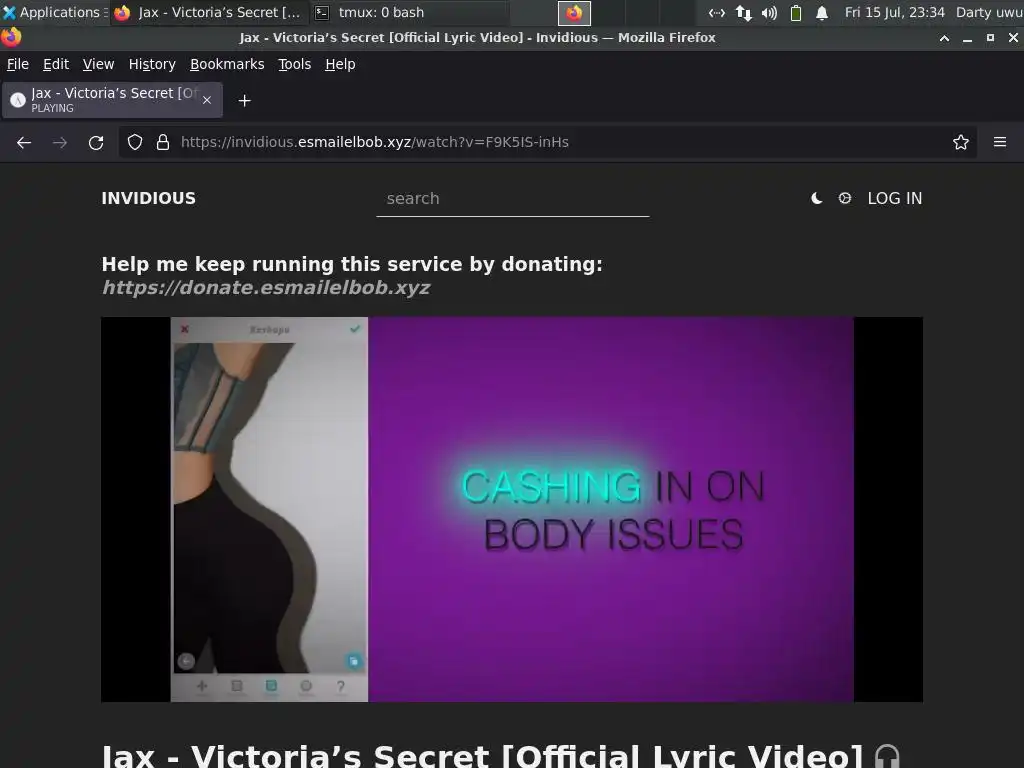Check the battery status icon
The height and width of the screenshot is (768, 1024).
click(x=795, y=13)
